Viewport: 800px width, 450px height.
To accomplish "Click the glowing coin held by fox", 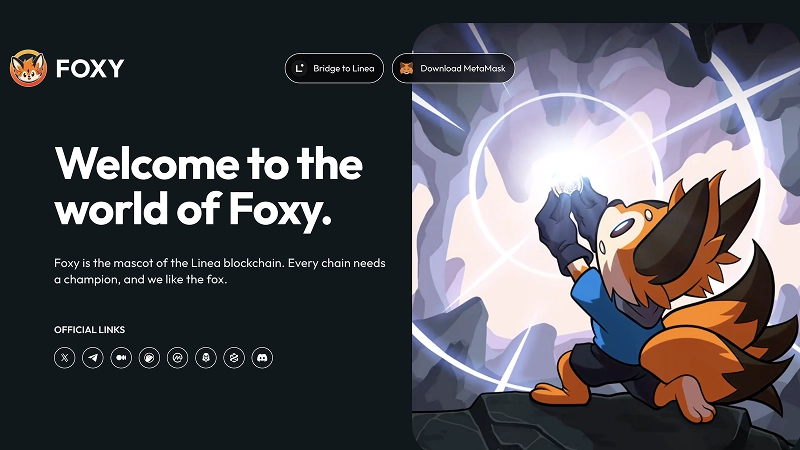I will (x=566, y=185).
